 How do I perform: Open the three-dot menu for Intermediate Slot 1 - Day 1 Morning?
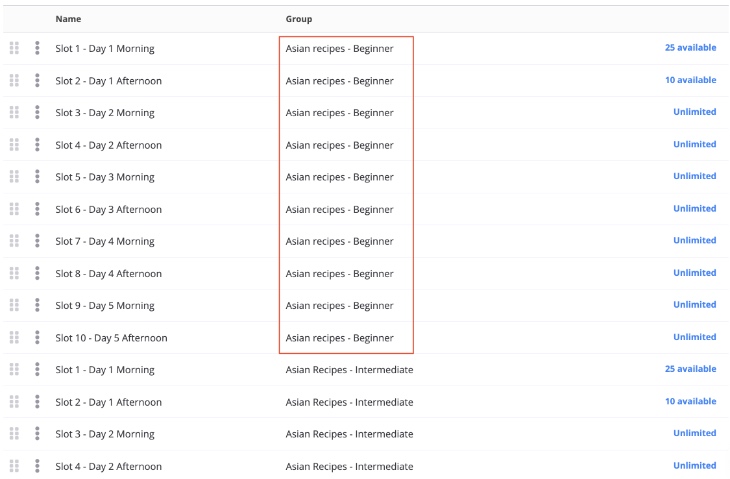(x=37, y=369)
